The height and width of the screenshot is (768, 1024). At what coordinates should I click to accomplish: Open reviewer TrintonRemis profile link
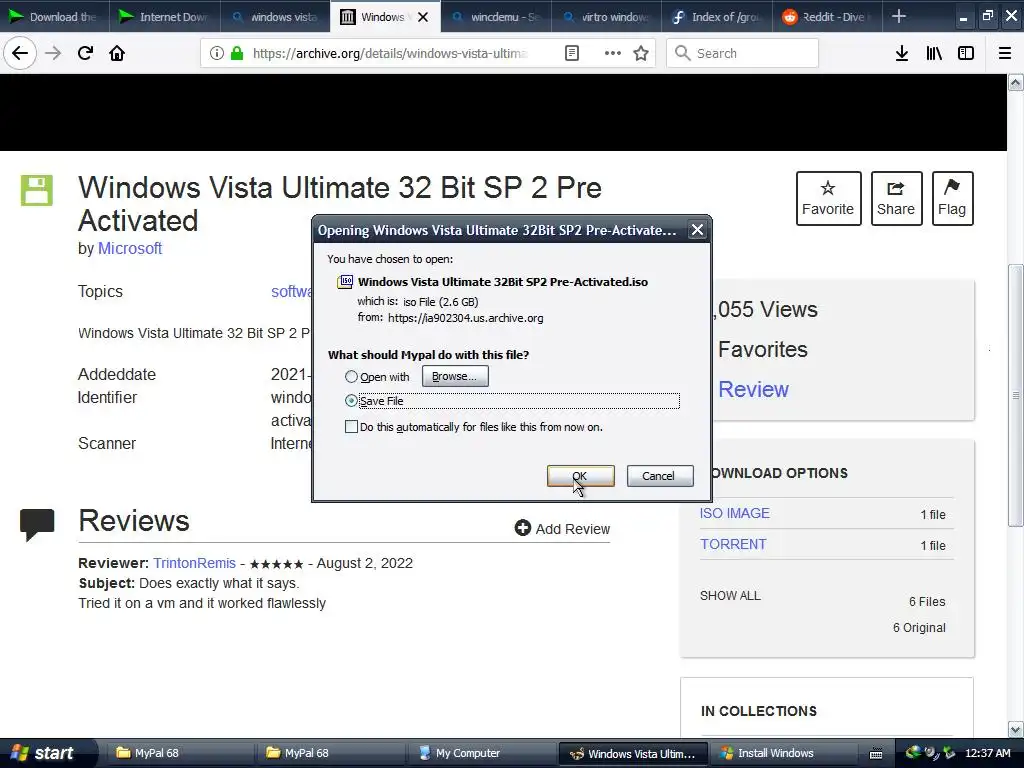[195, 563]
